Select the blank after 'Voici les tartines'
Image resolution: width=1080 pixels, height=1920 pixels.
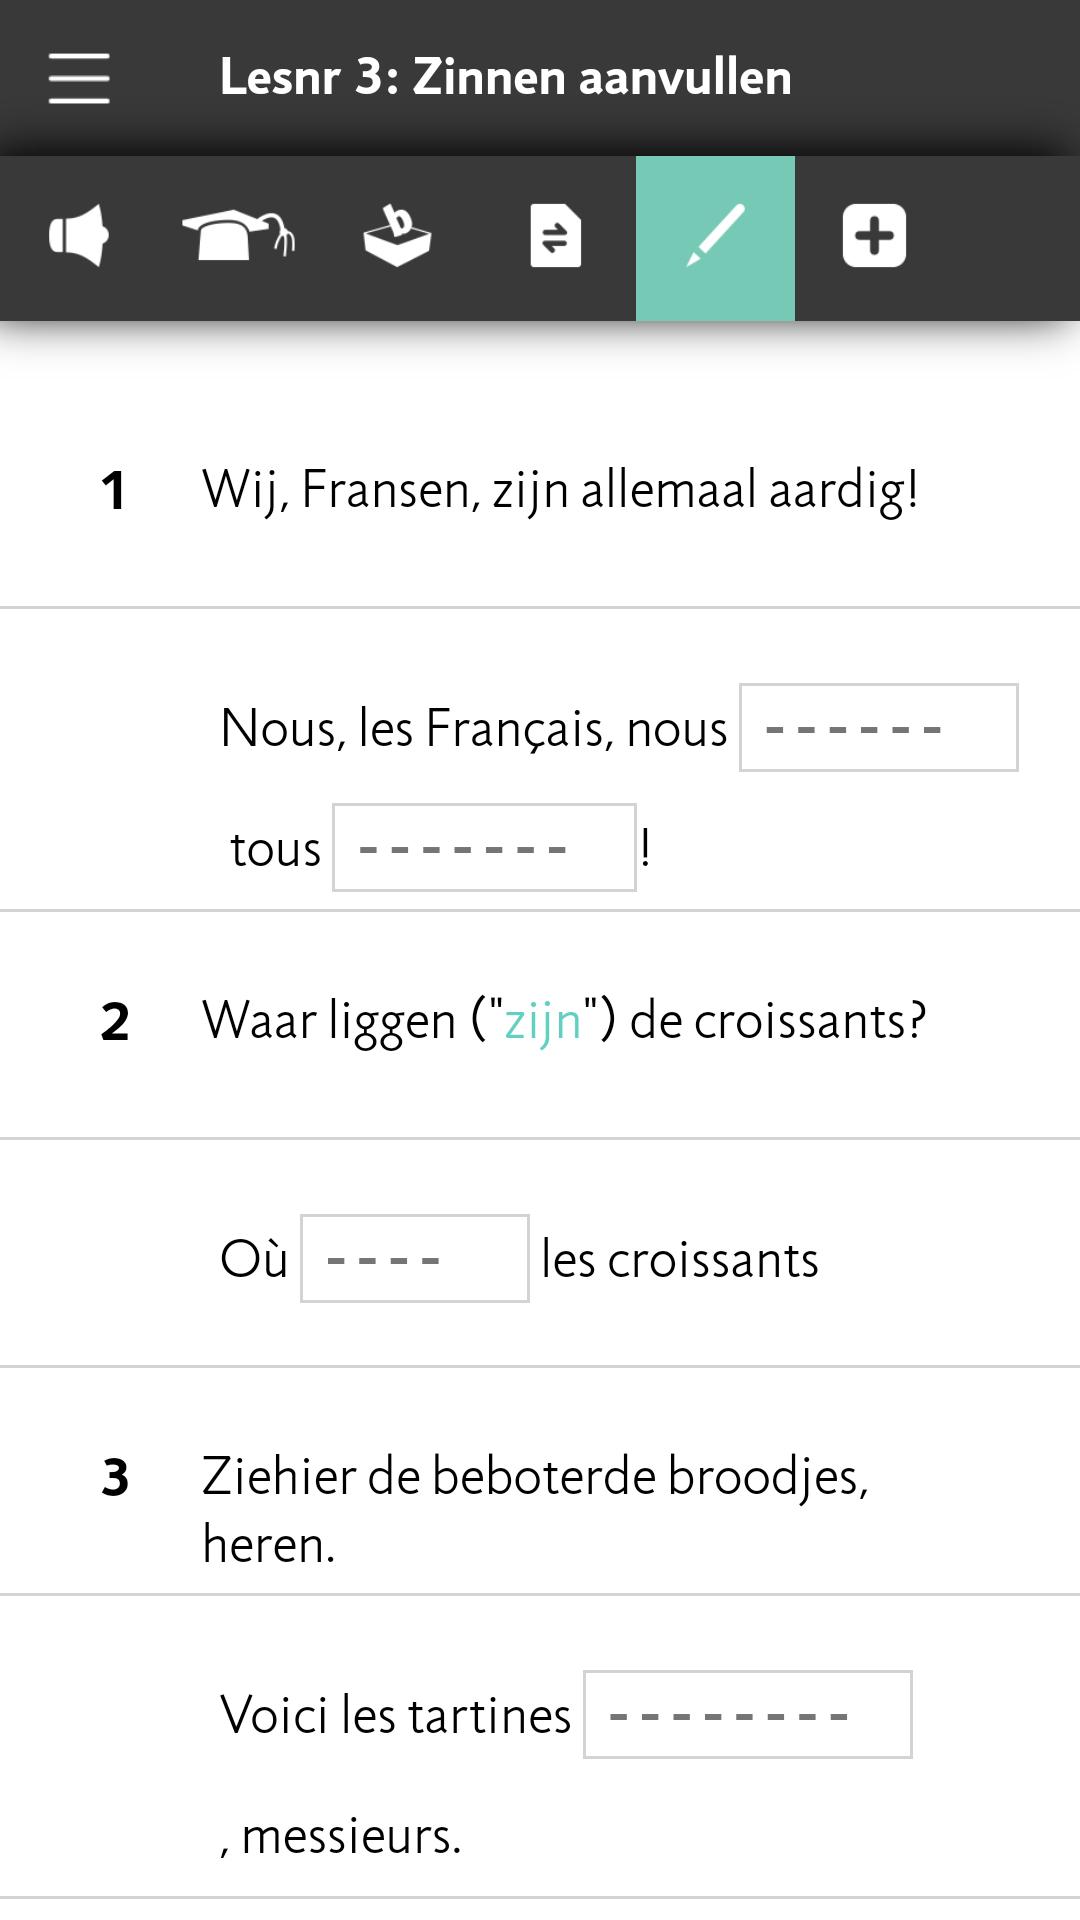(x=748, y=1715)
